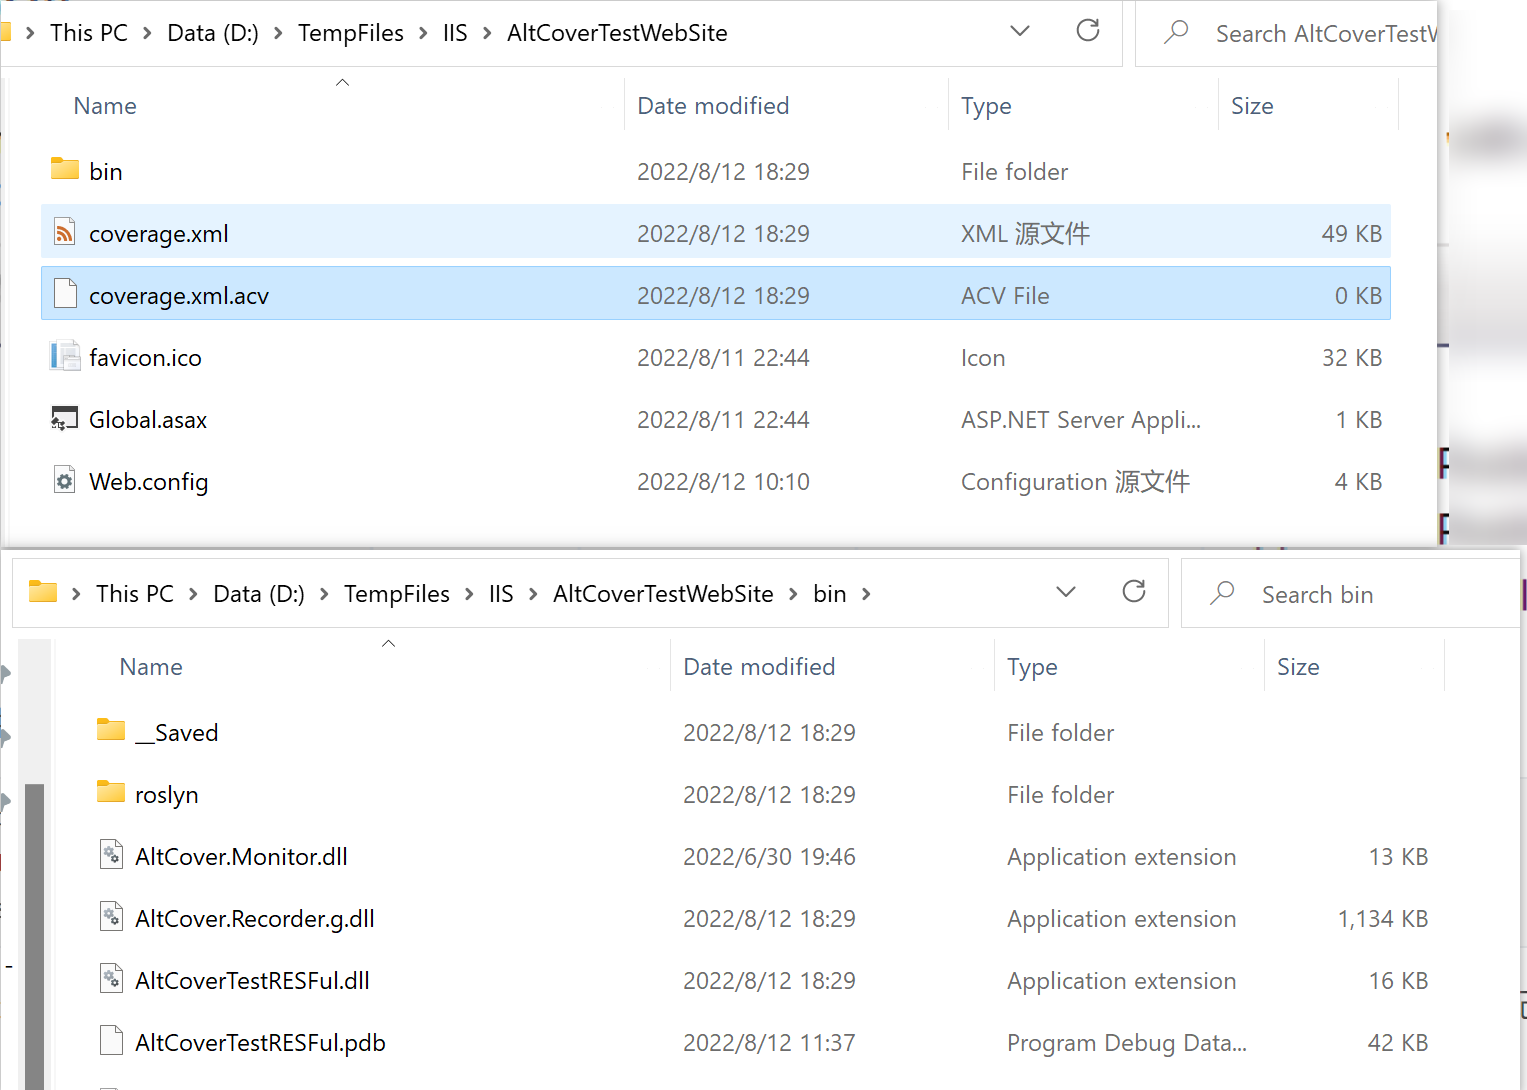Refresh the AltCoverTestWebSite folder view
Viewport: 1527px width, 1090px height.
click(x=1088, y=31)
